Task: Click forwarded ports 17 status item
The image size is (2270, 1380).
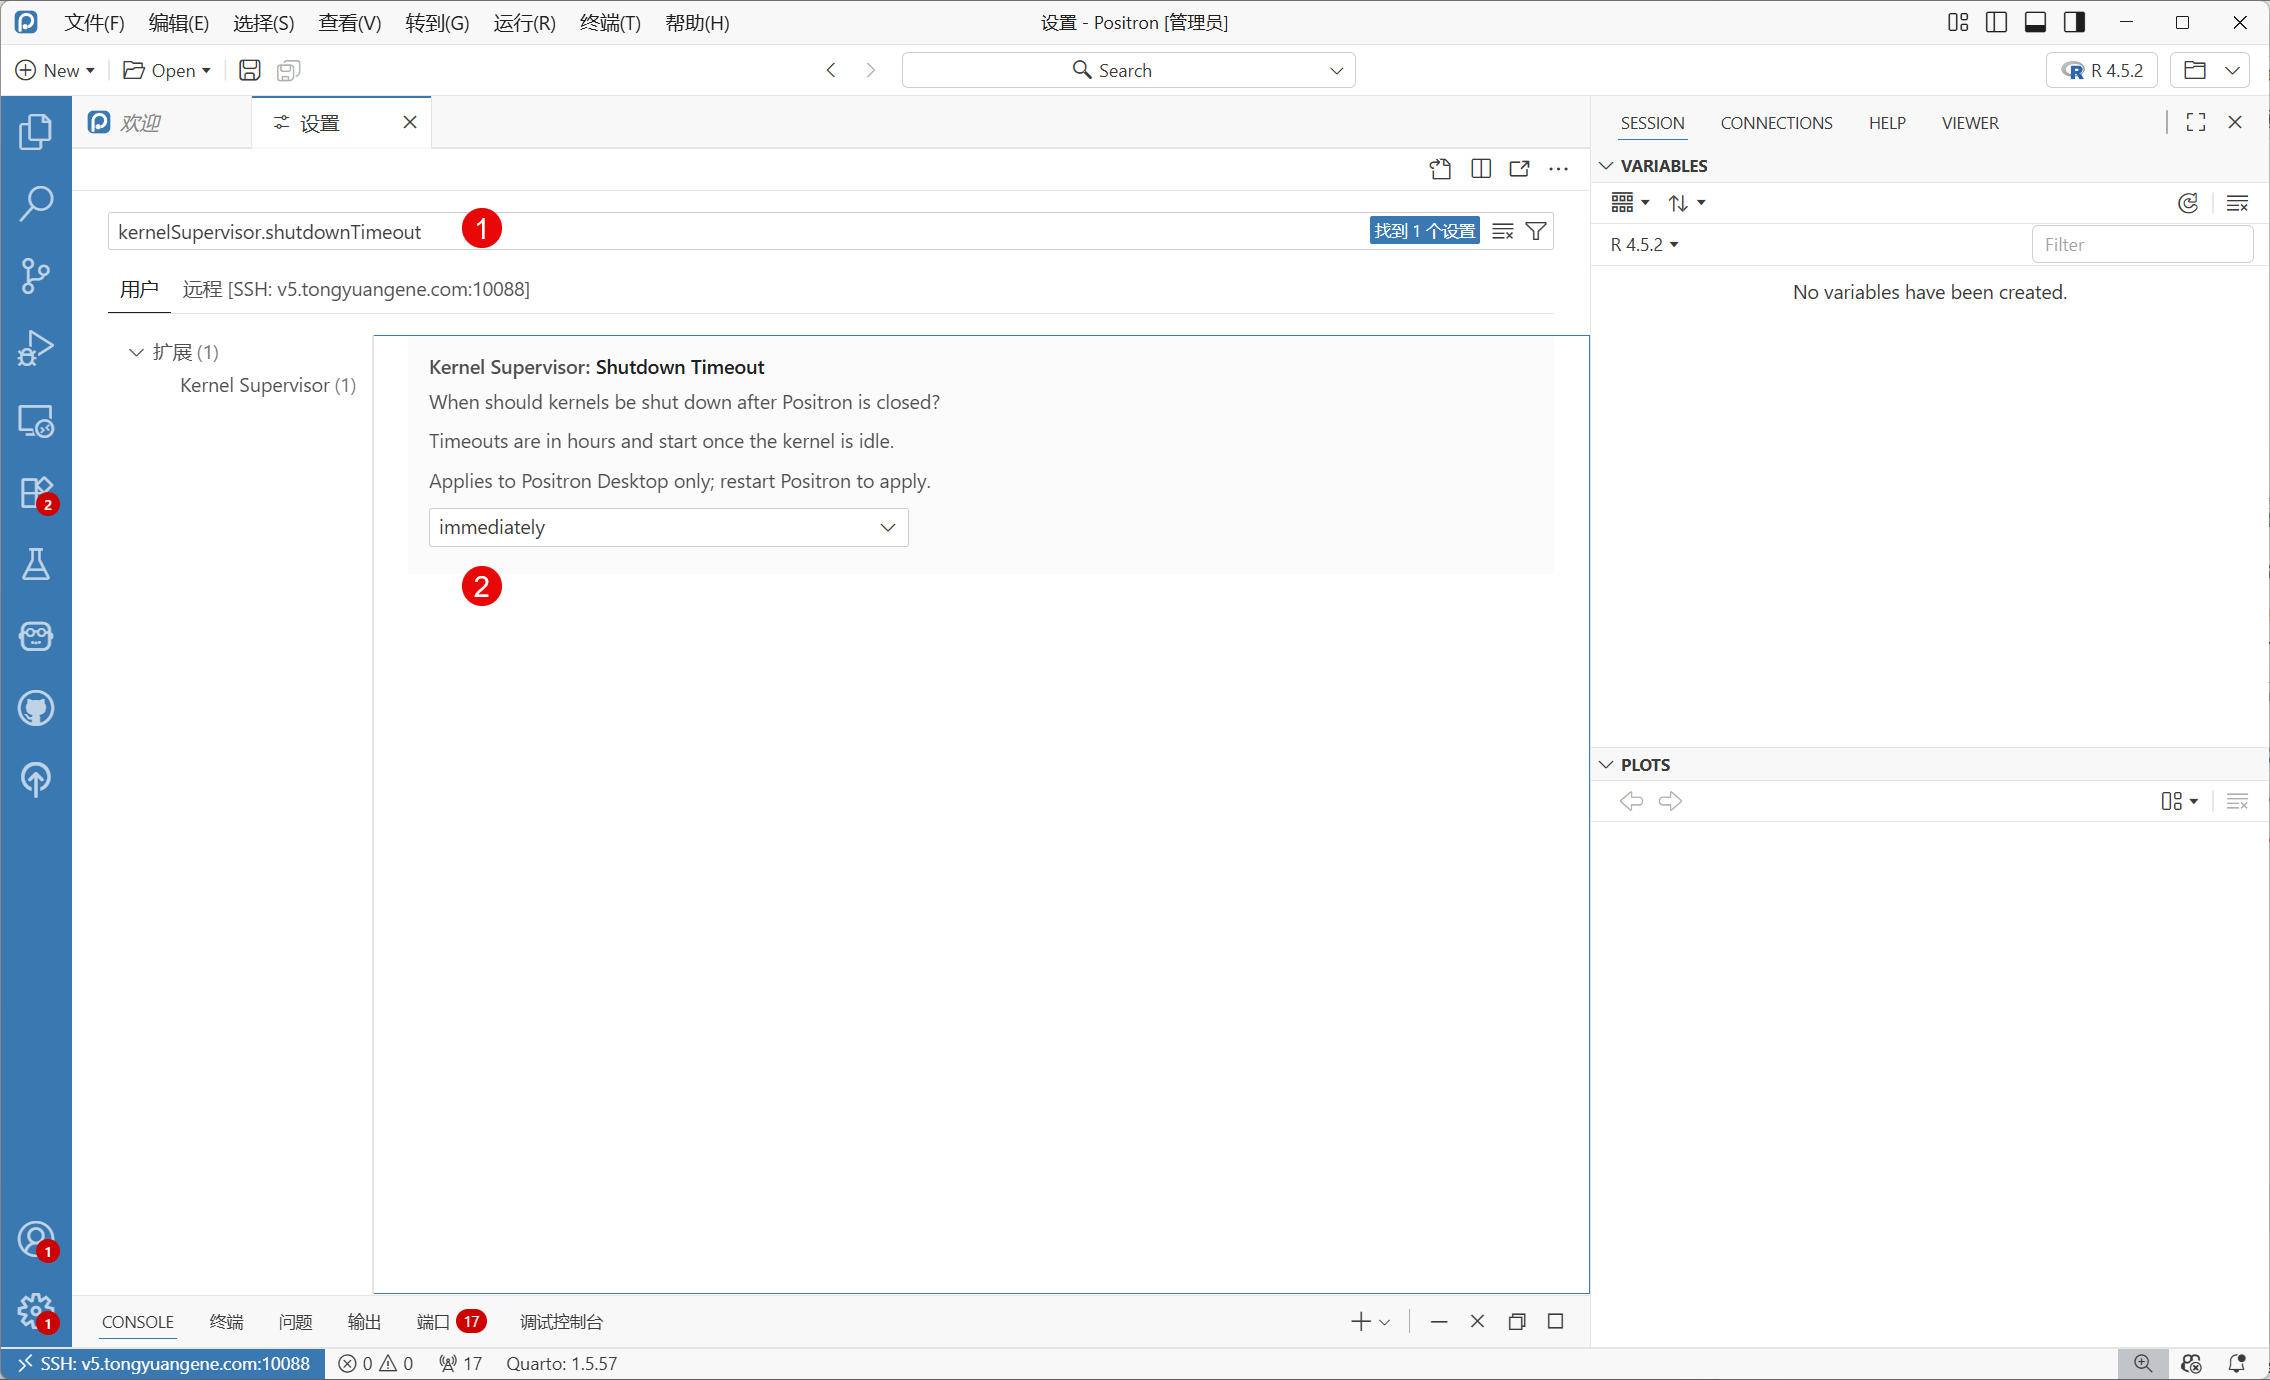Action: [460, 1364]
